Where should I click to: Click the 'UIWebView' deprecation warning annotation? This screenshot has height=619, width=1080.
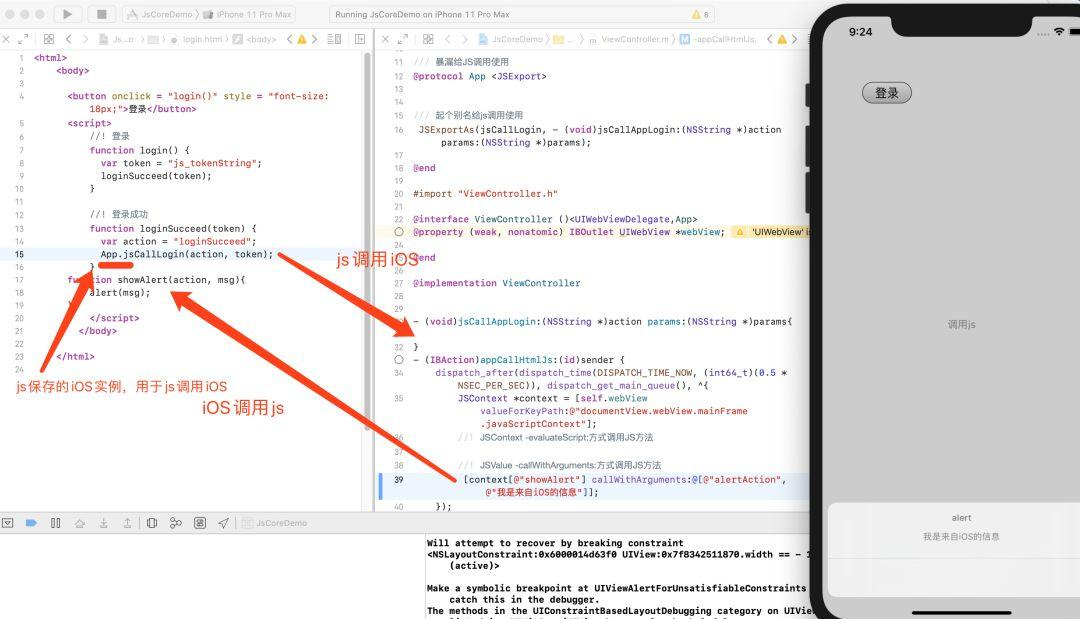[x=769, y=232]
